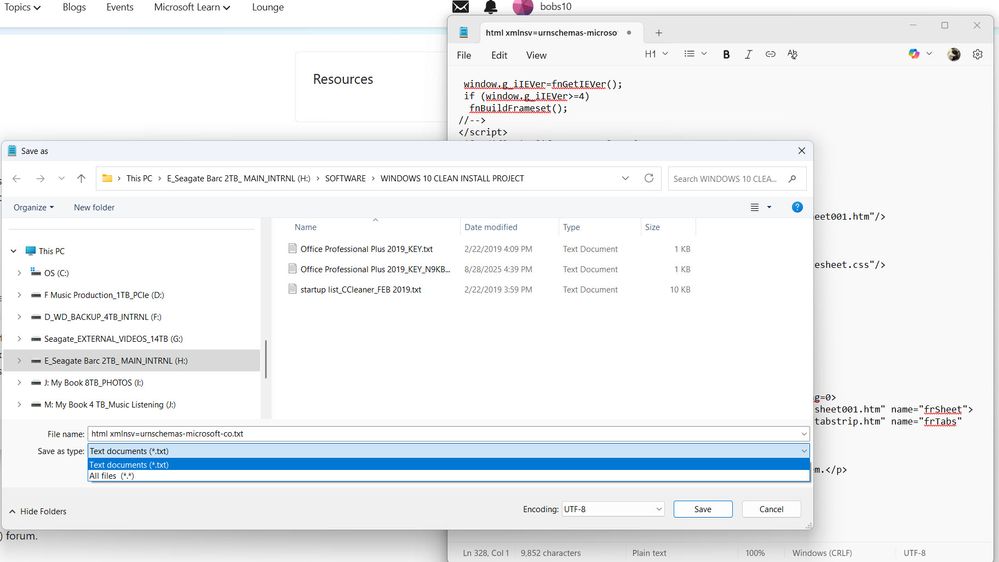Click the Cancel button
The height and width of the screenshot is (562, 999).
pos(771,509)
